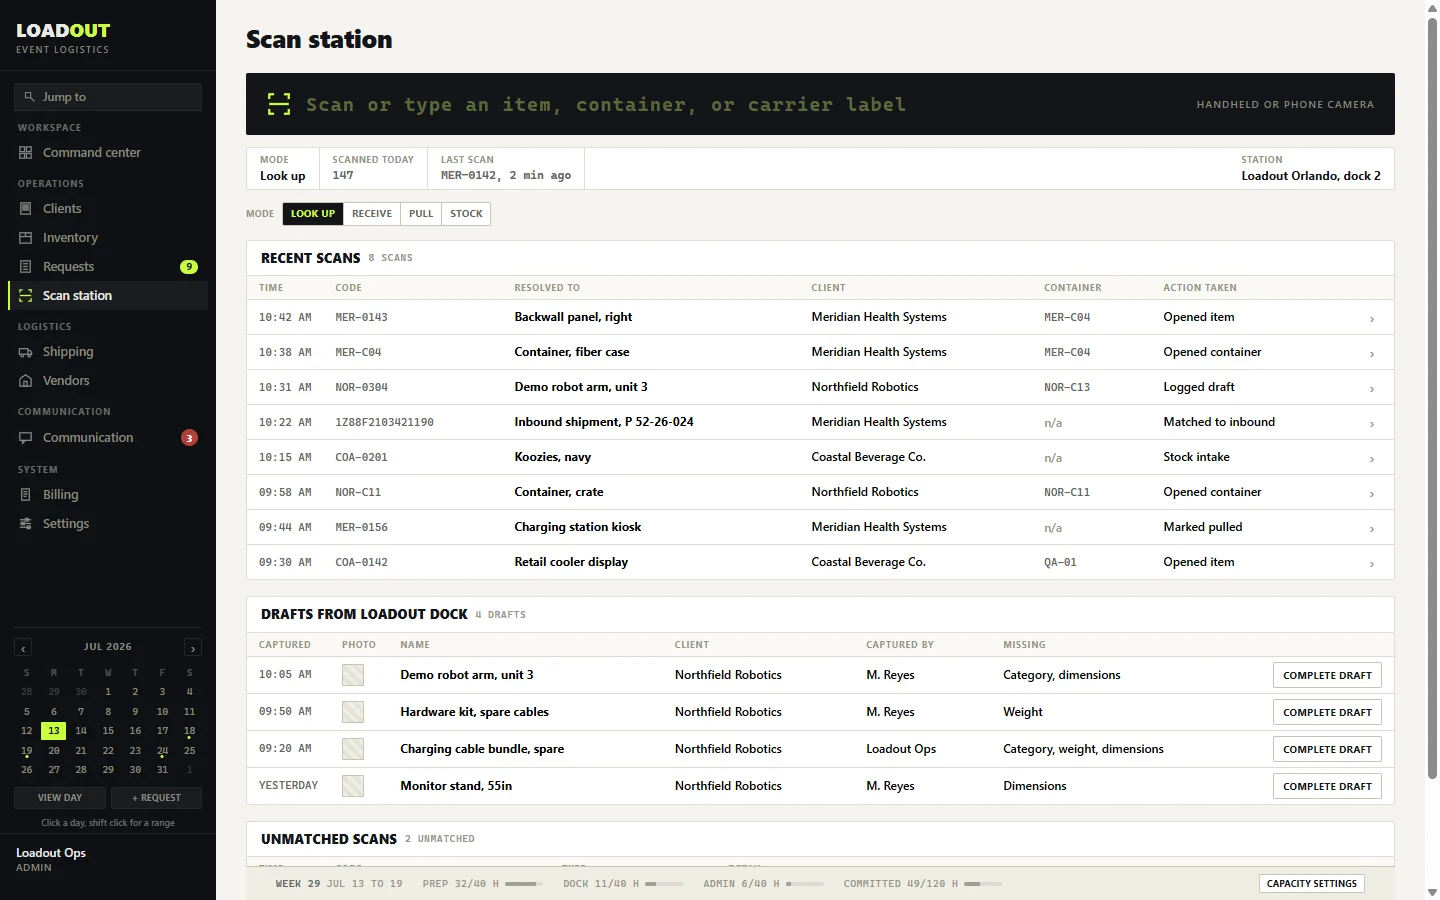Switch to Receive mode
1440x900 pixels.
tap(372, 214)
